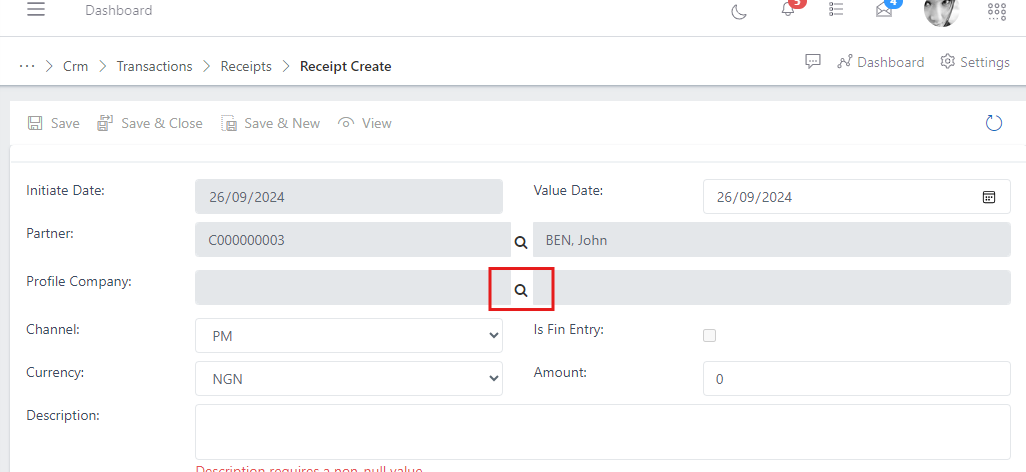Open notifications bell icon

788,10
